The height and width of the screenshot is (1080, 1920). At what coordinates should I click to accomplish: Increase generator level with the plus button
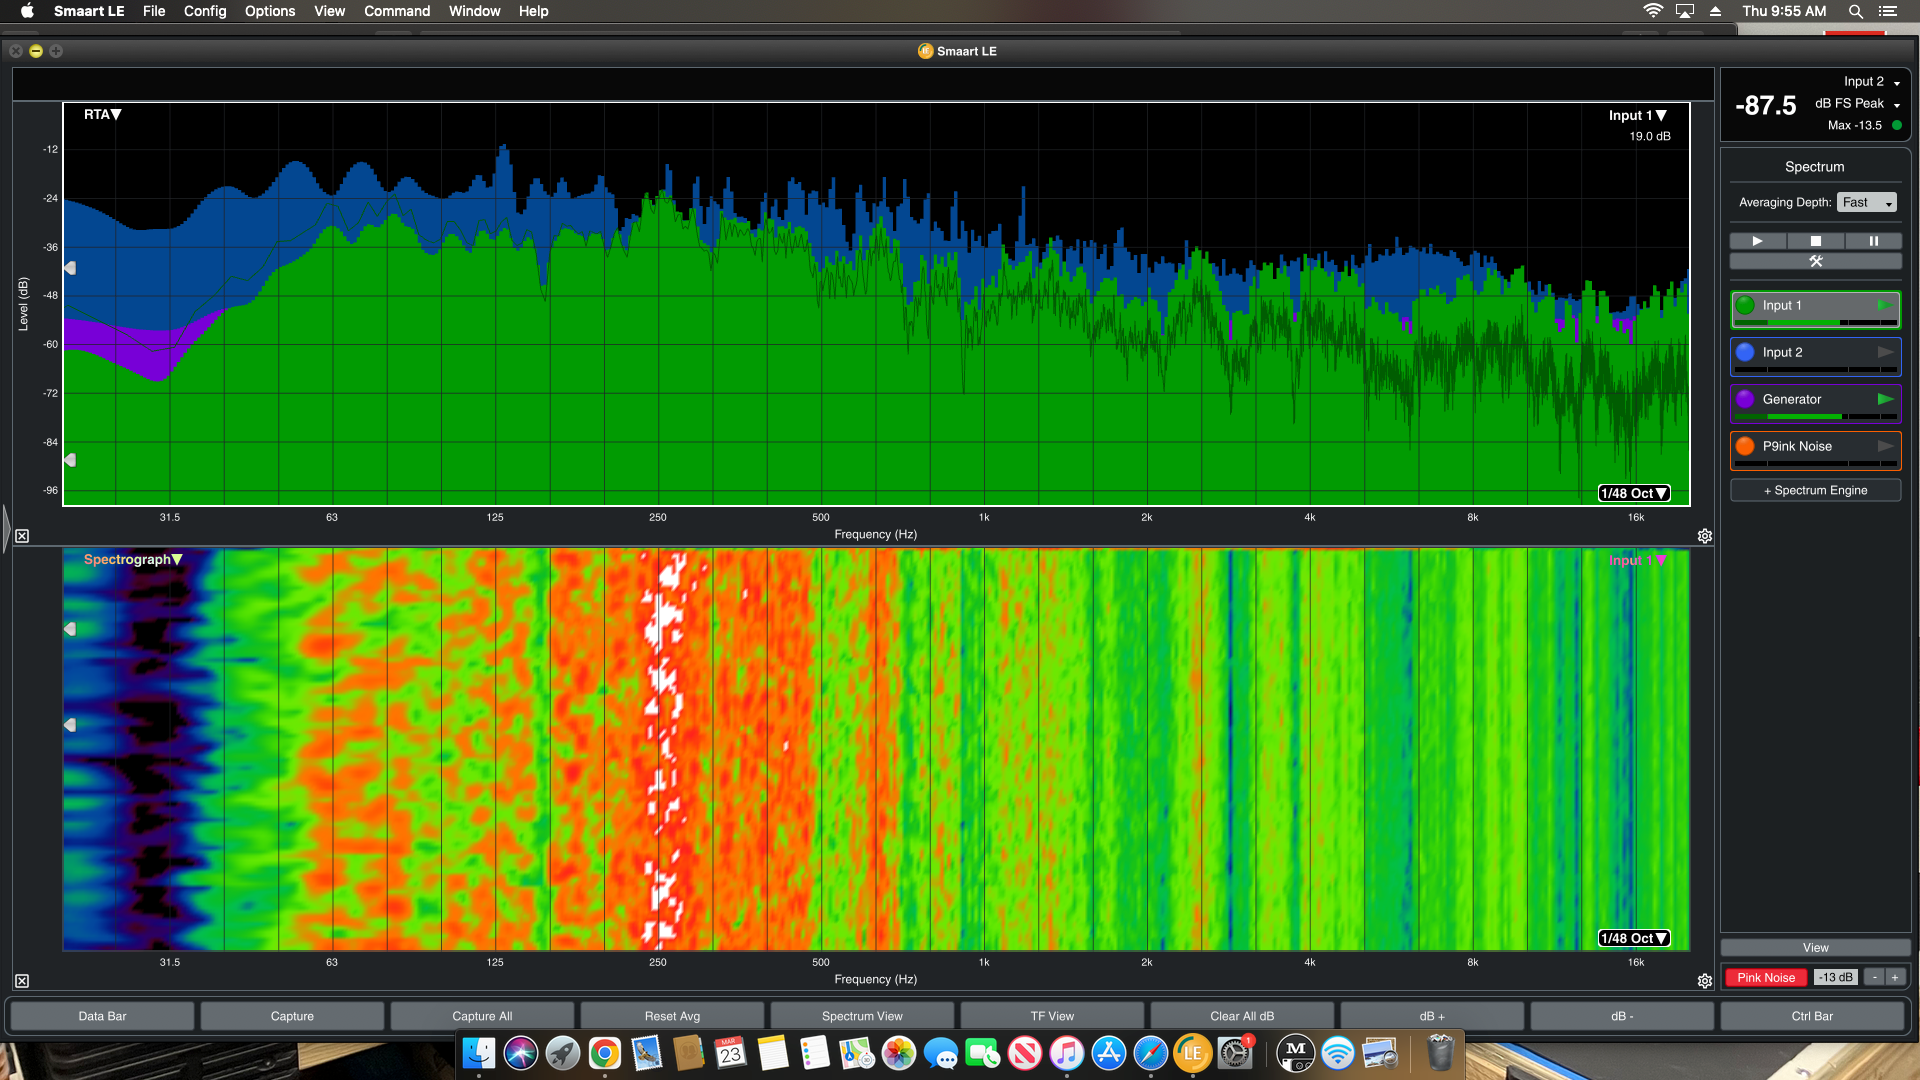(x=1894, y=977)
